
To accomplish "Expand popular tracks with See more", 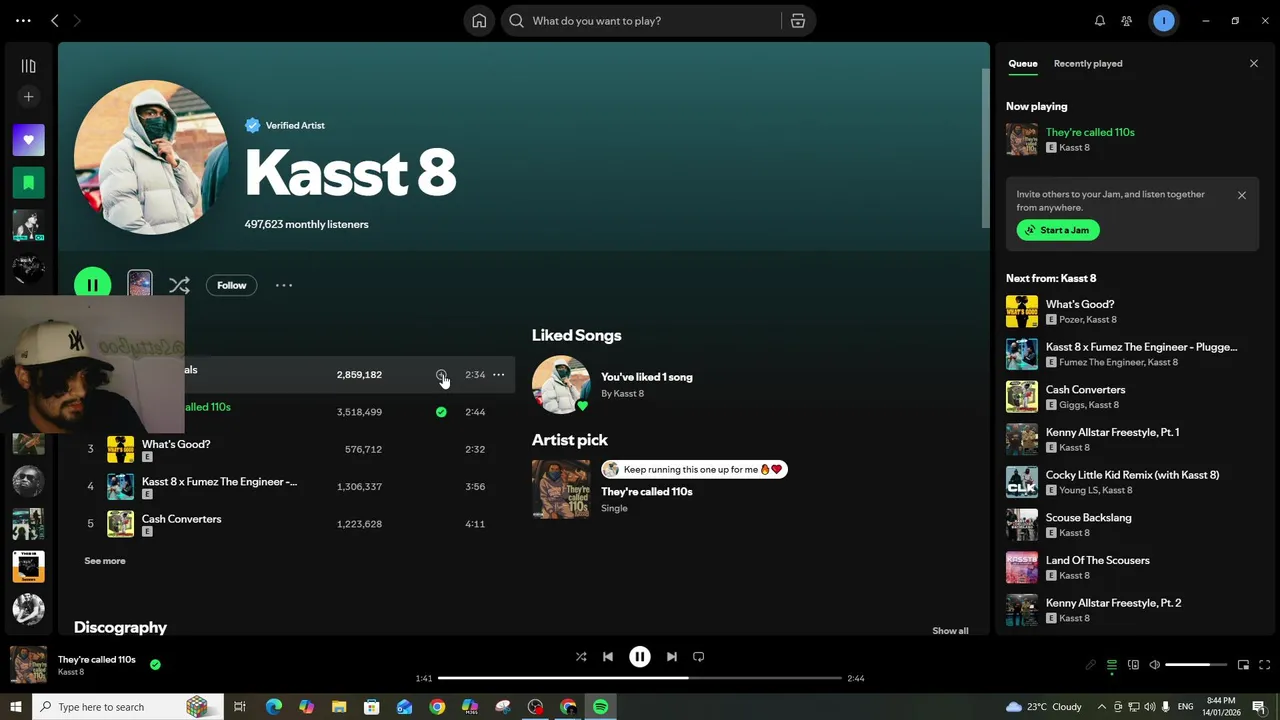I will 105,561.
